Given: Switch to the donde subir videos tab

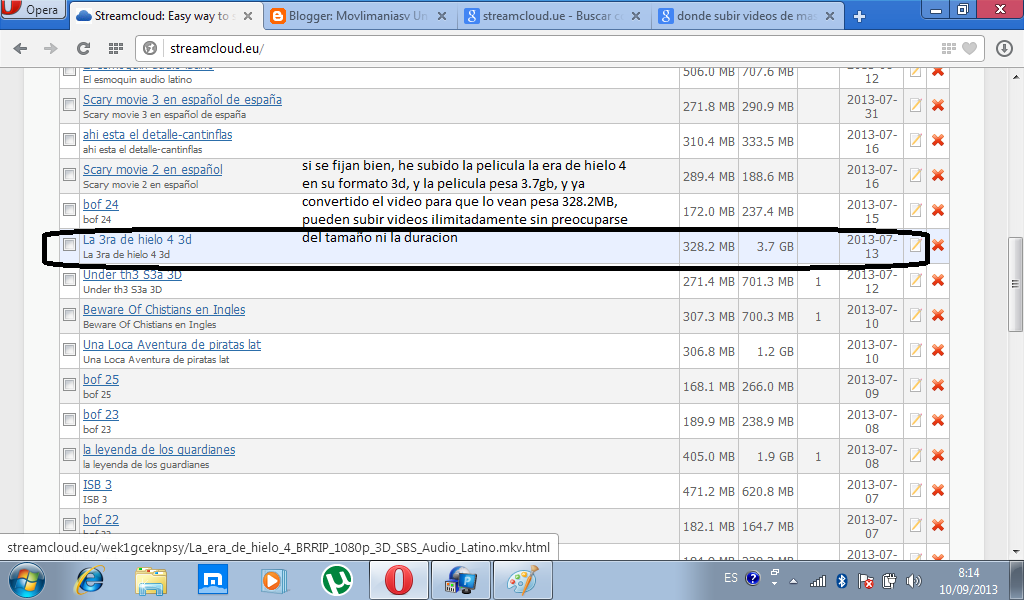Looking at the screenshot, I should pos(746,16).
